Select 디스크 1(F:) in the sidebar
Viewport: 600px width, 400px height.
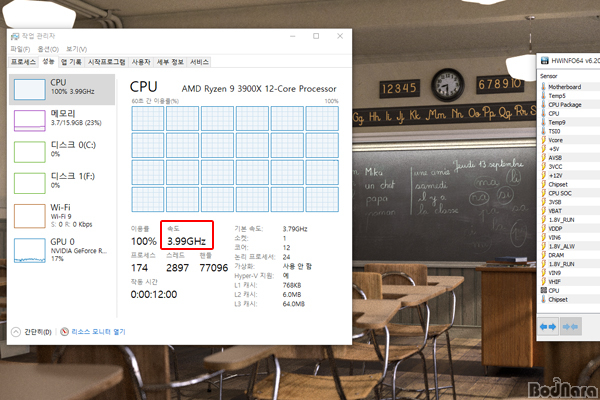coord(62,183)
